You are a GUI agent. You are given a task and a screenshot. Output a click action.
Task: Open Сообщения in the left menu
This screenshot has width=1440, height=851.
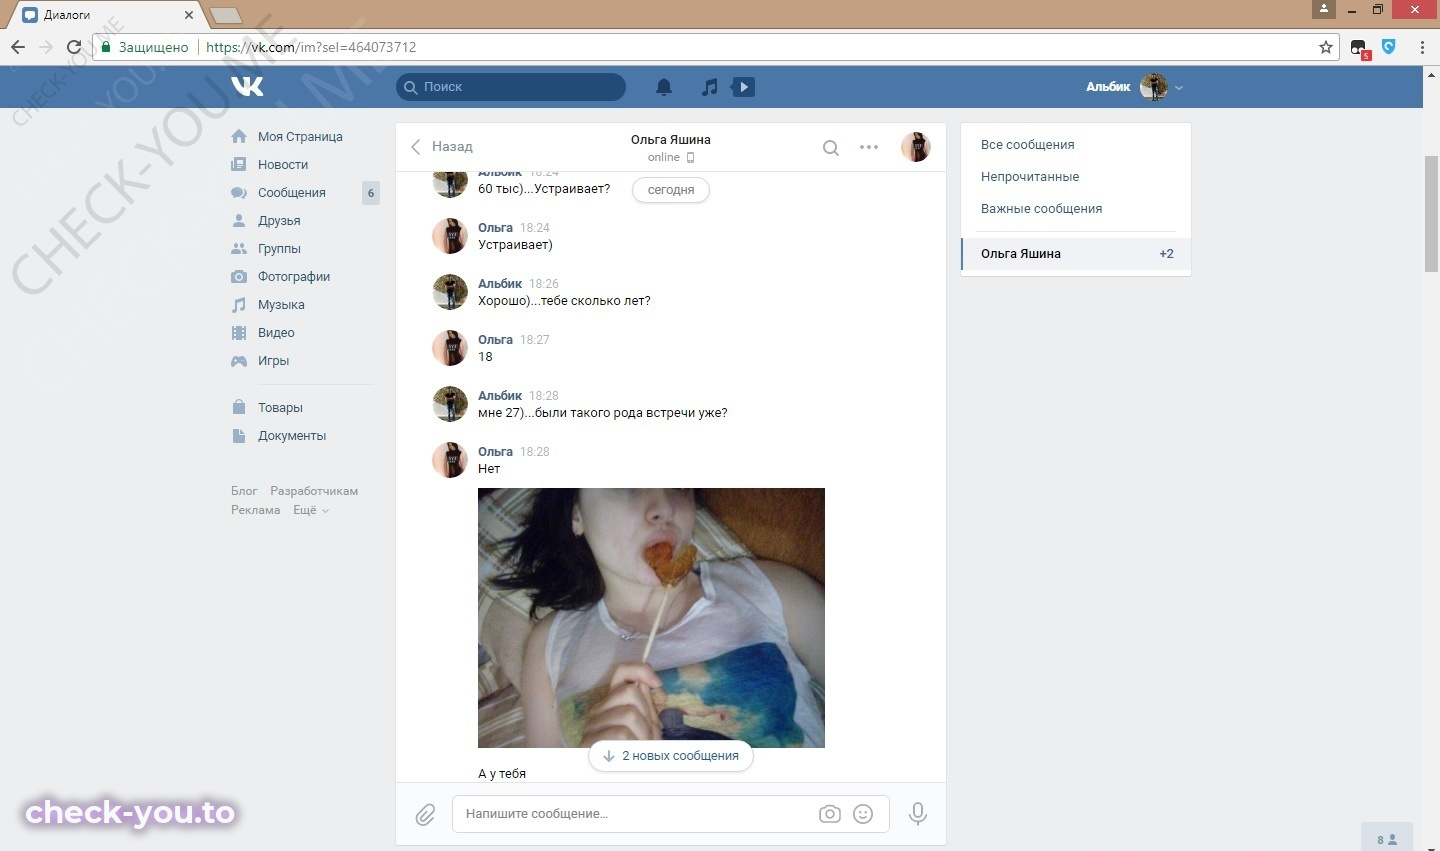[x=292, y=193]
